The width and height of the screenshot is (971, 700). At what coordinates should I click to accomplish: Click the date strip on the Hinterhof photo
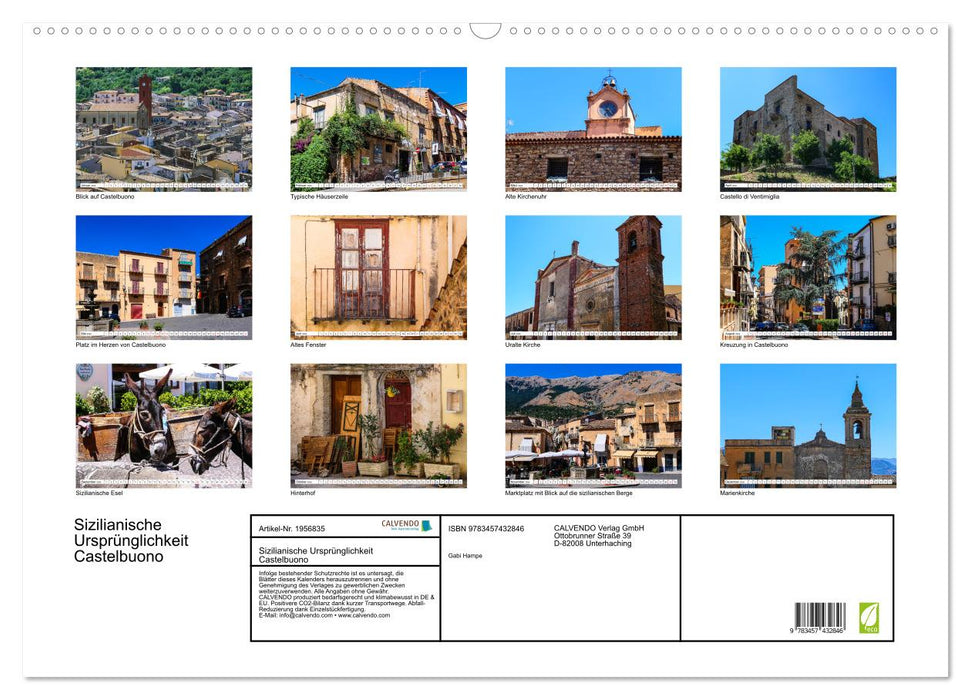tap(378, 480)
